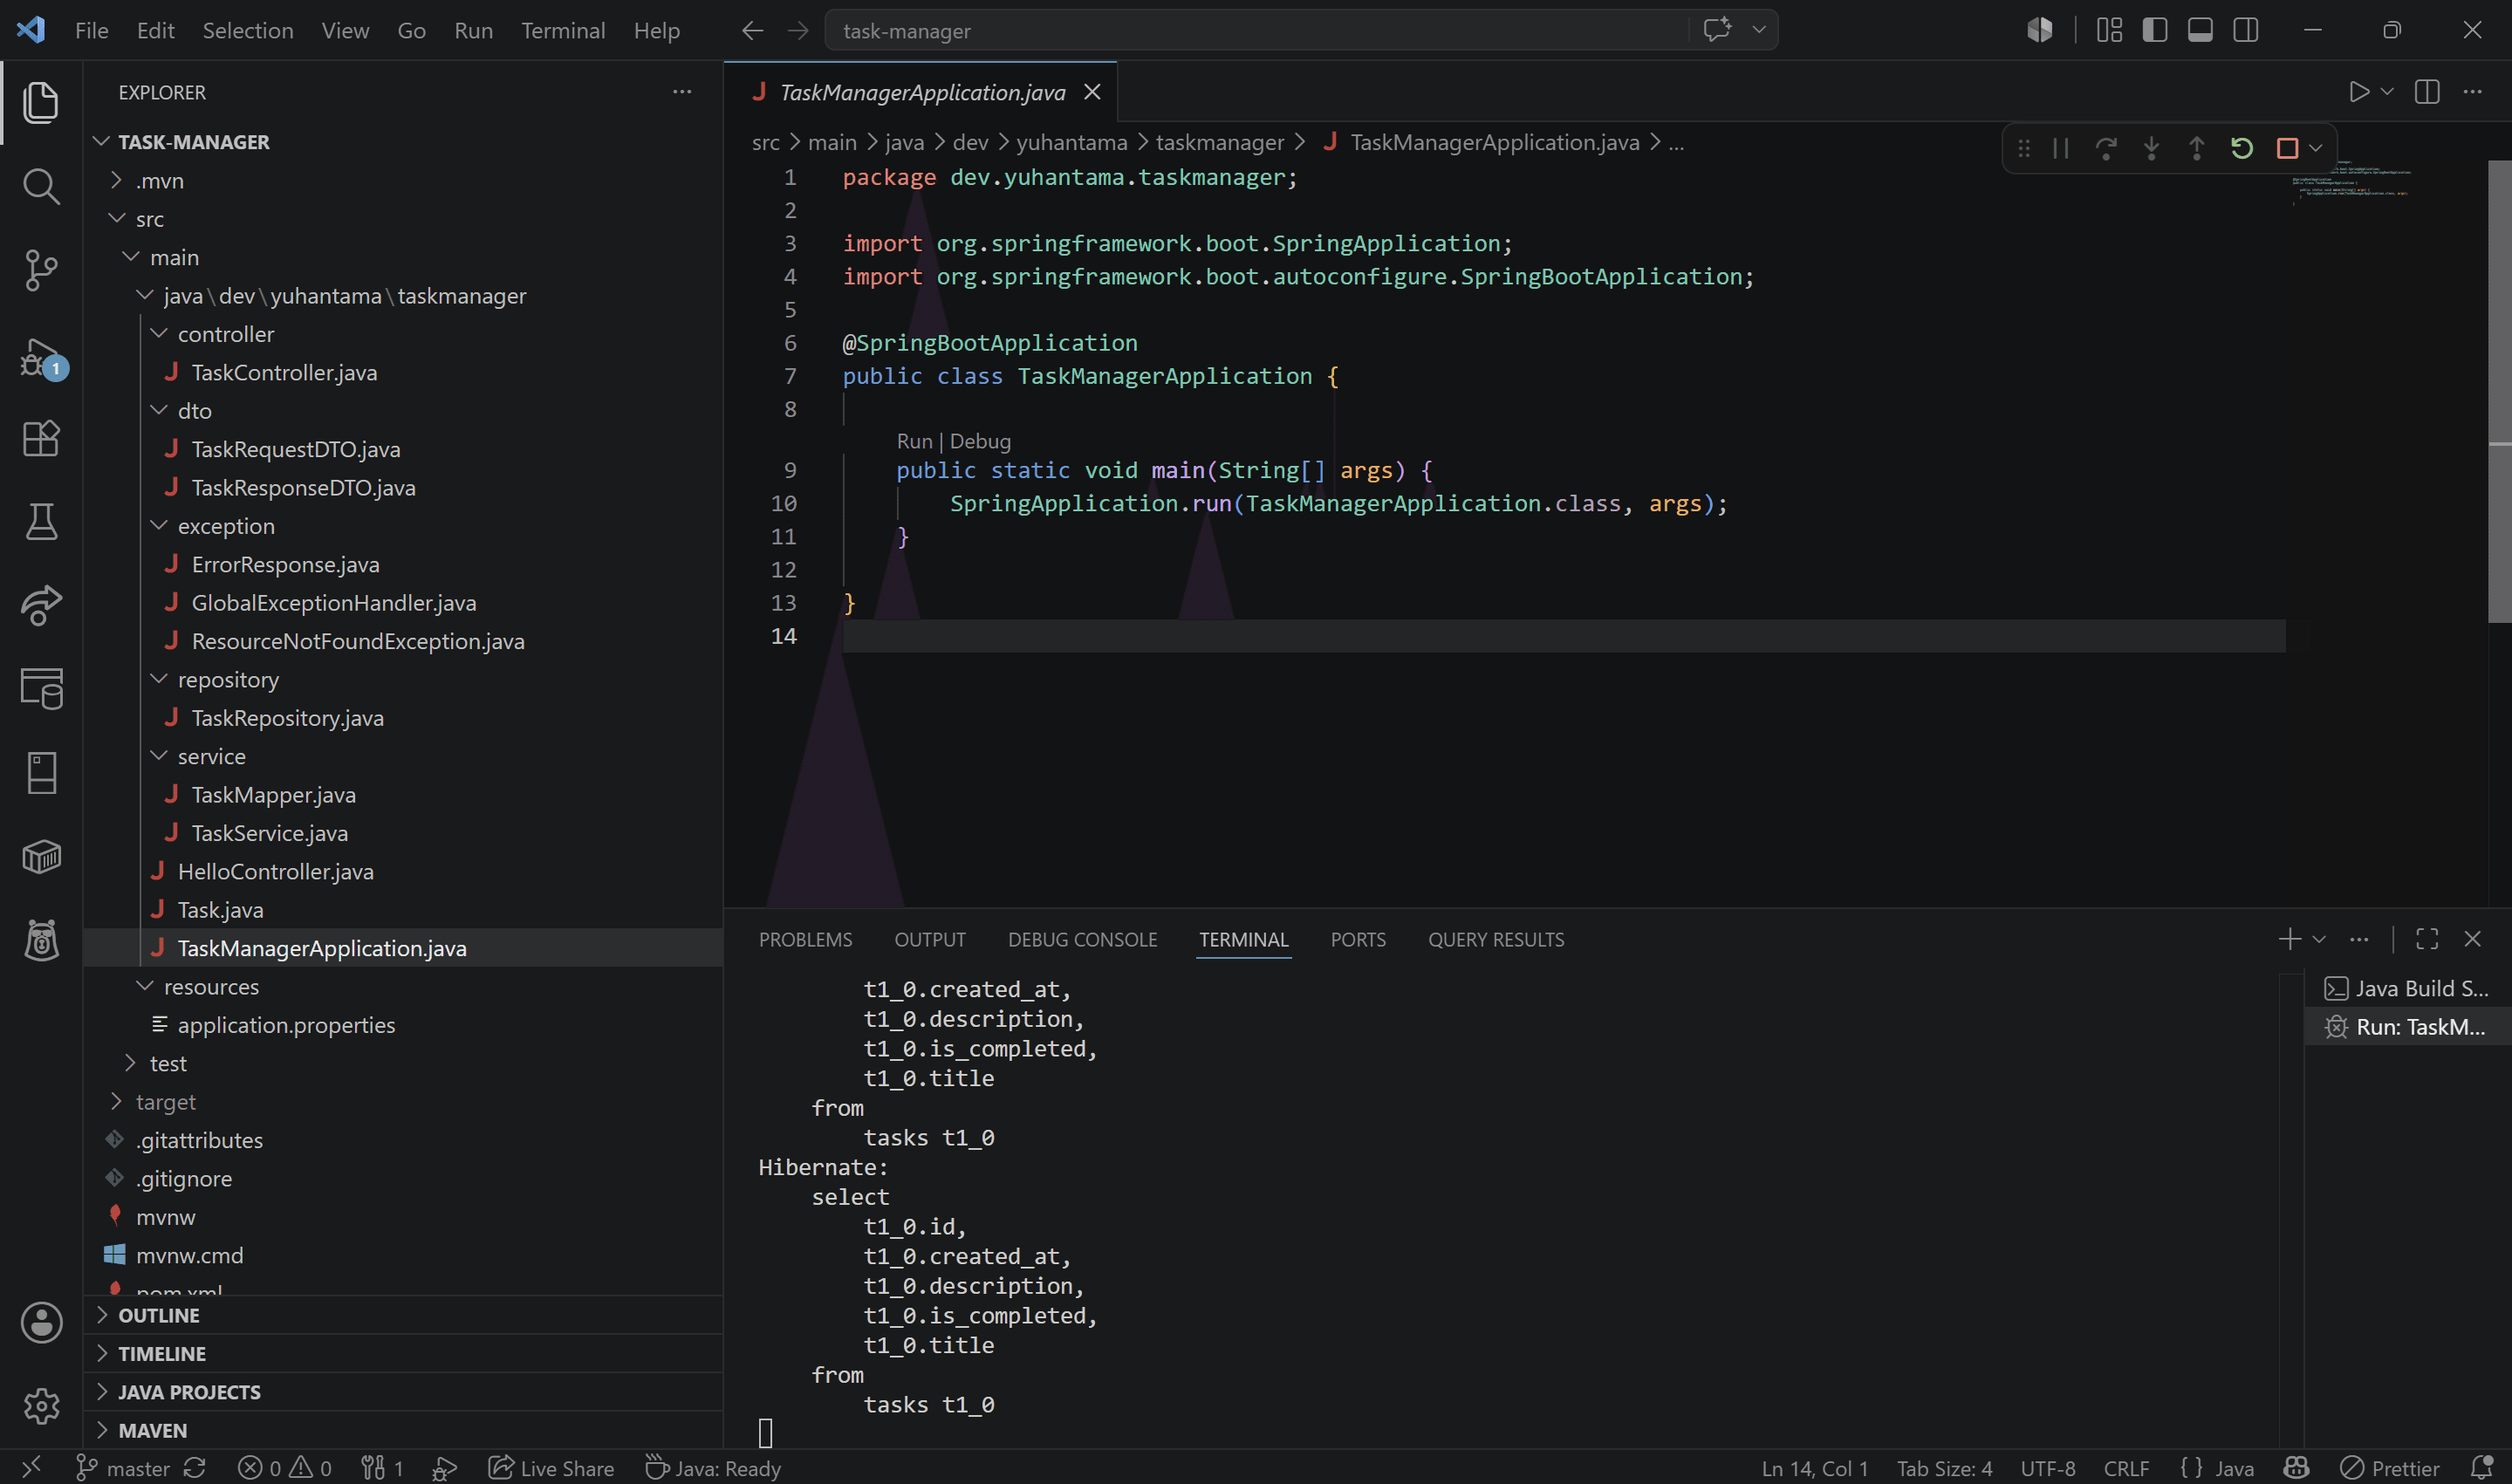Toggle the Secondary Side Bar
2512x1484 pixels.
2246,31
